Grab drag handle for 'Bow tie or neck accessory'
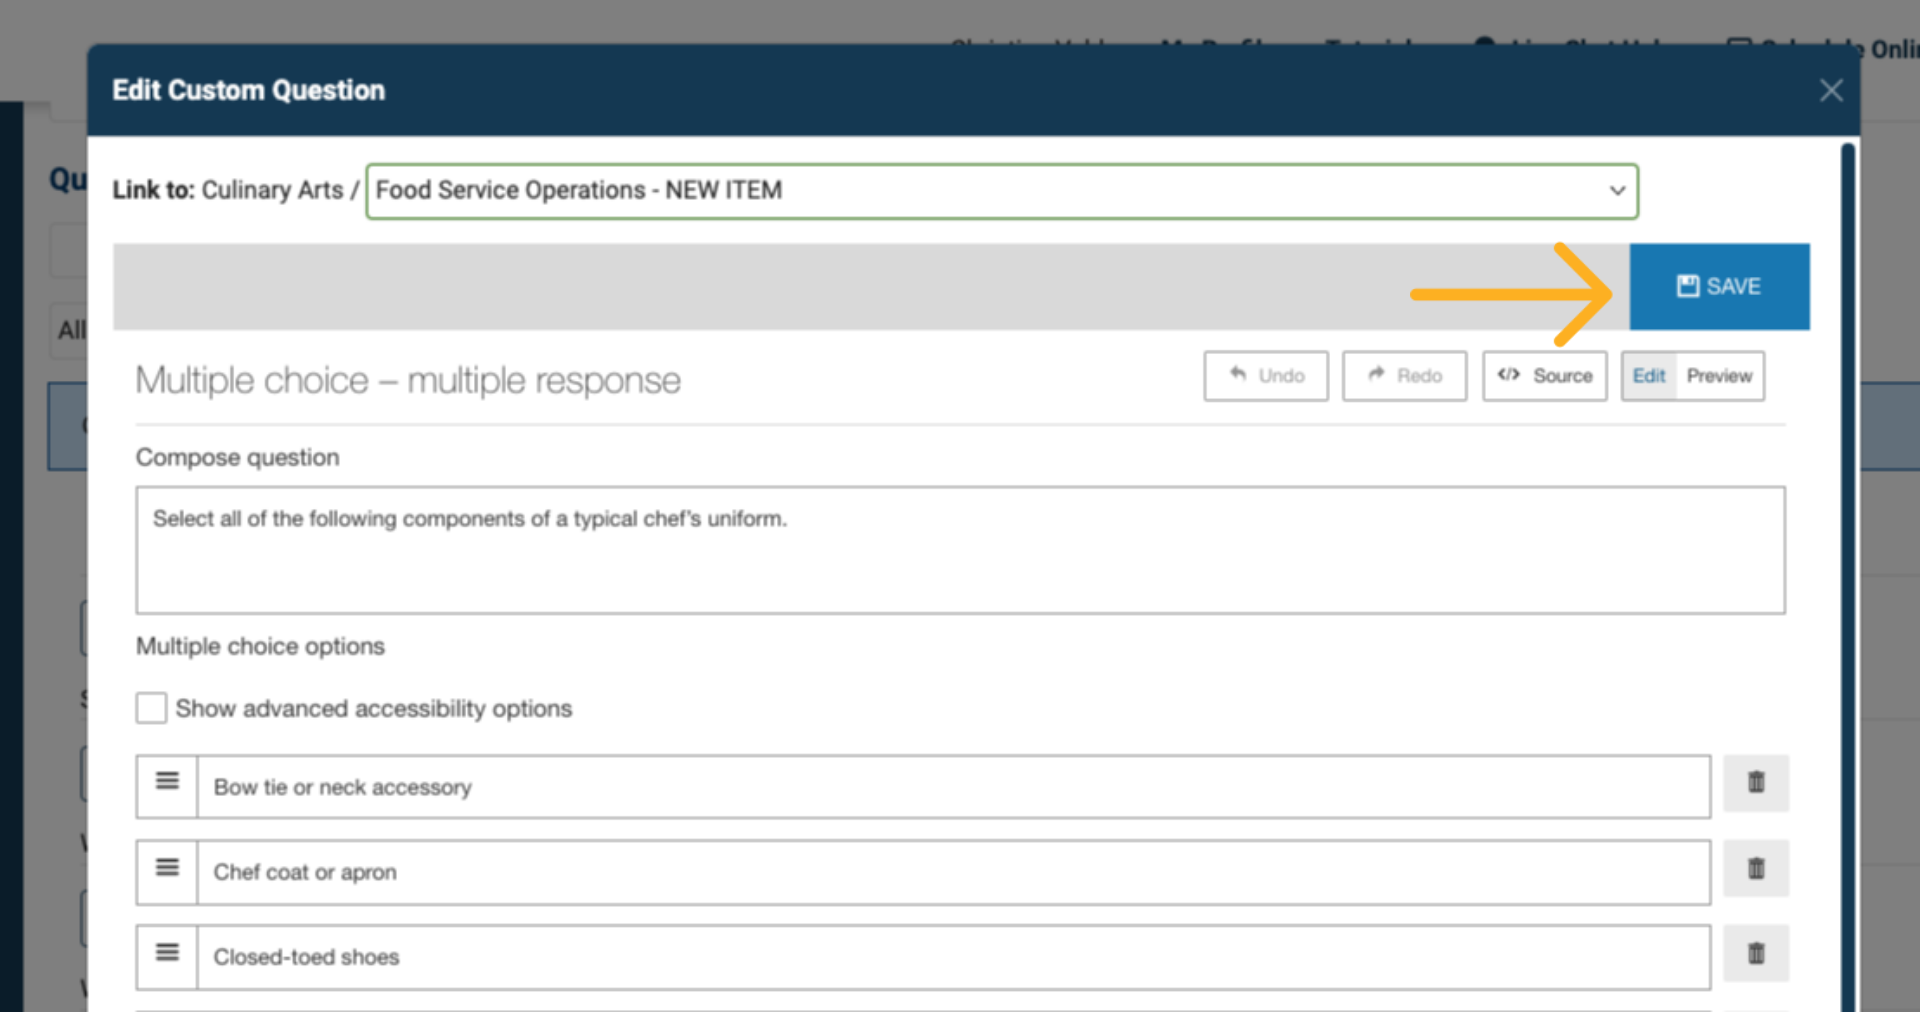This screenshot has width=1920, height=1012. [167, 782]
